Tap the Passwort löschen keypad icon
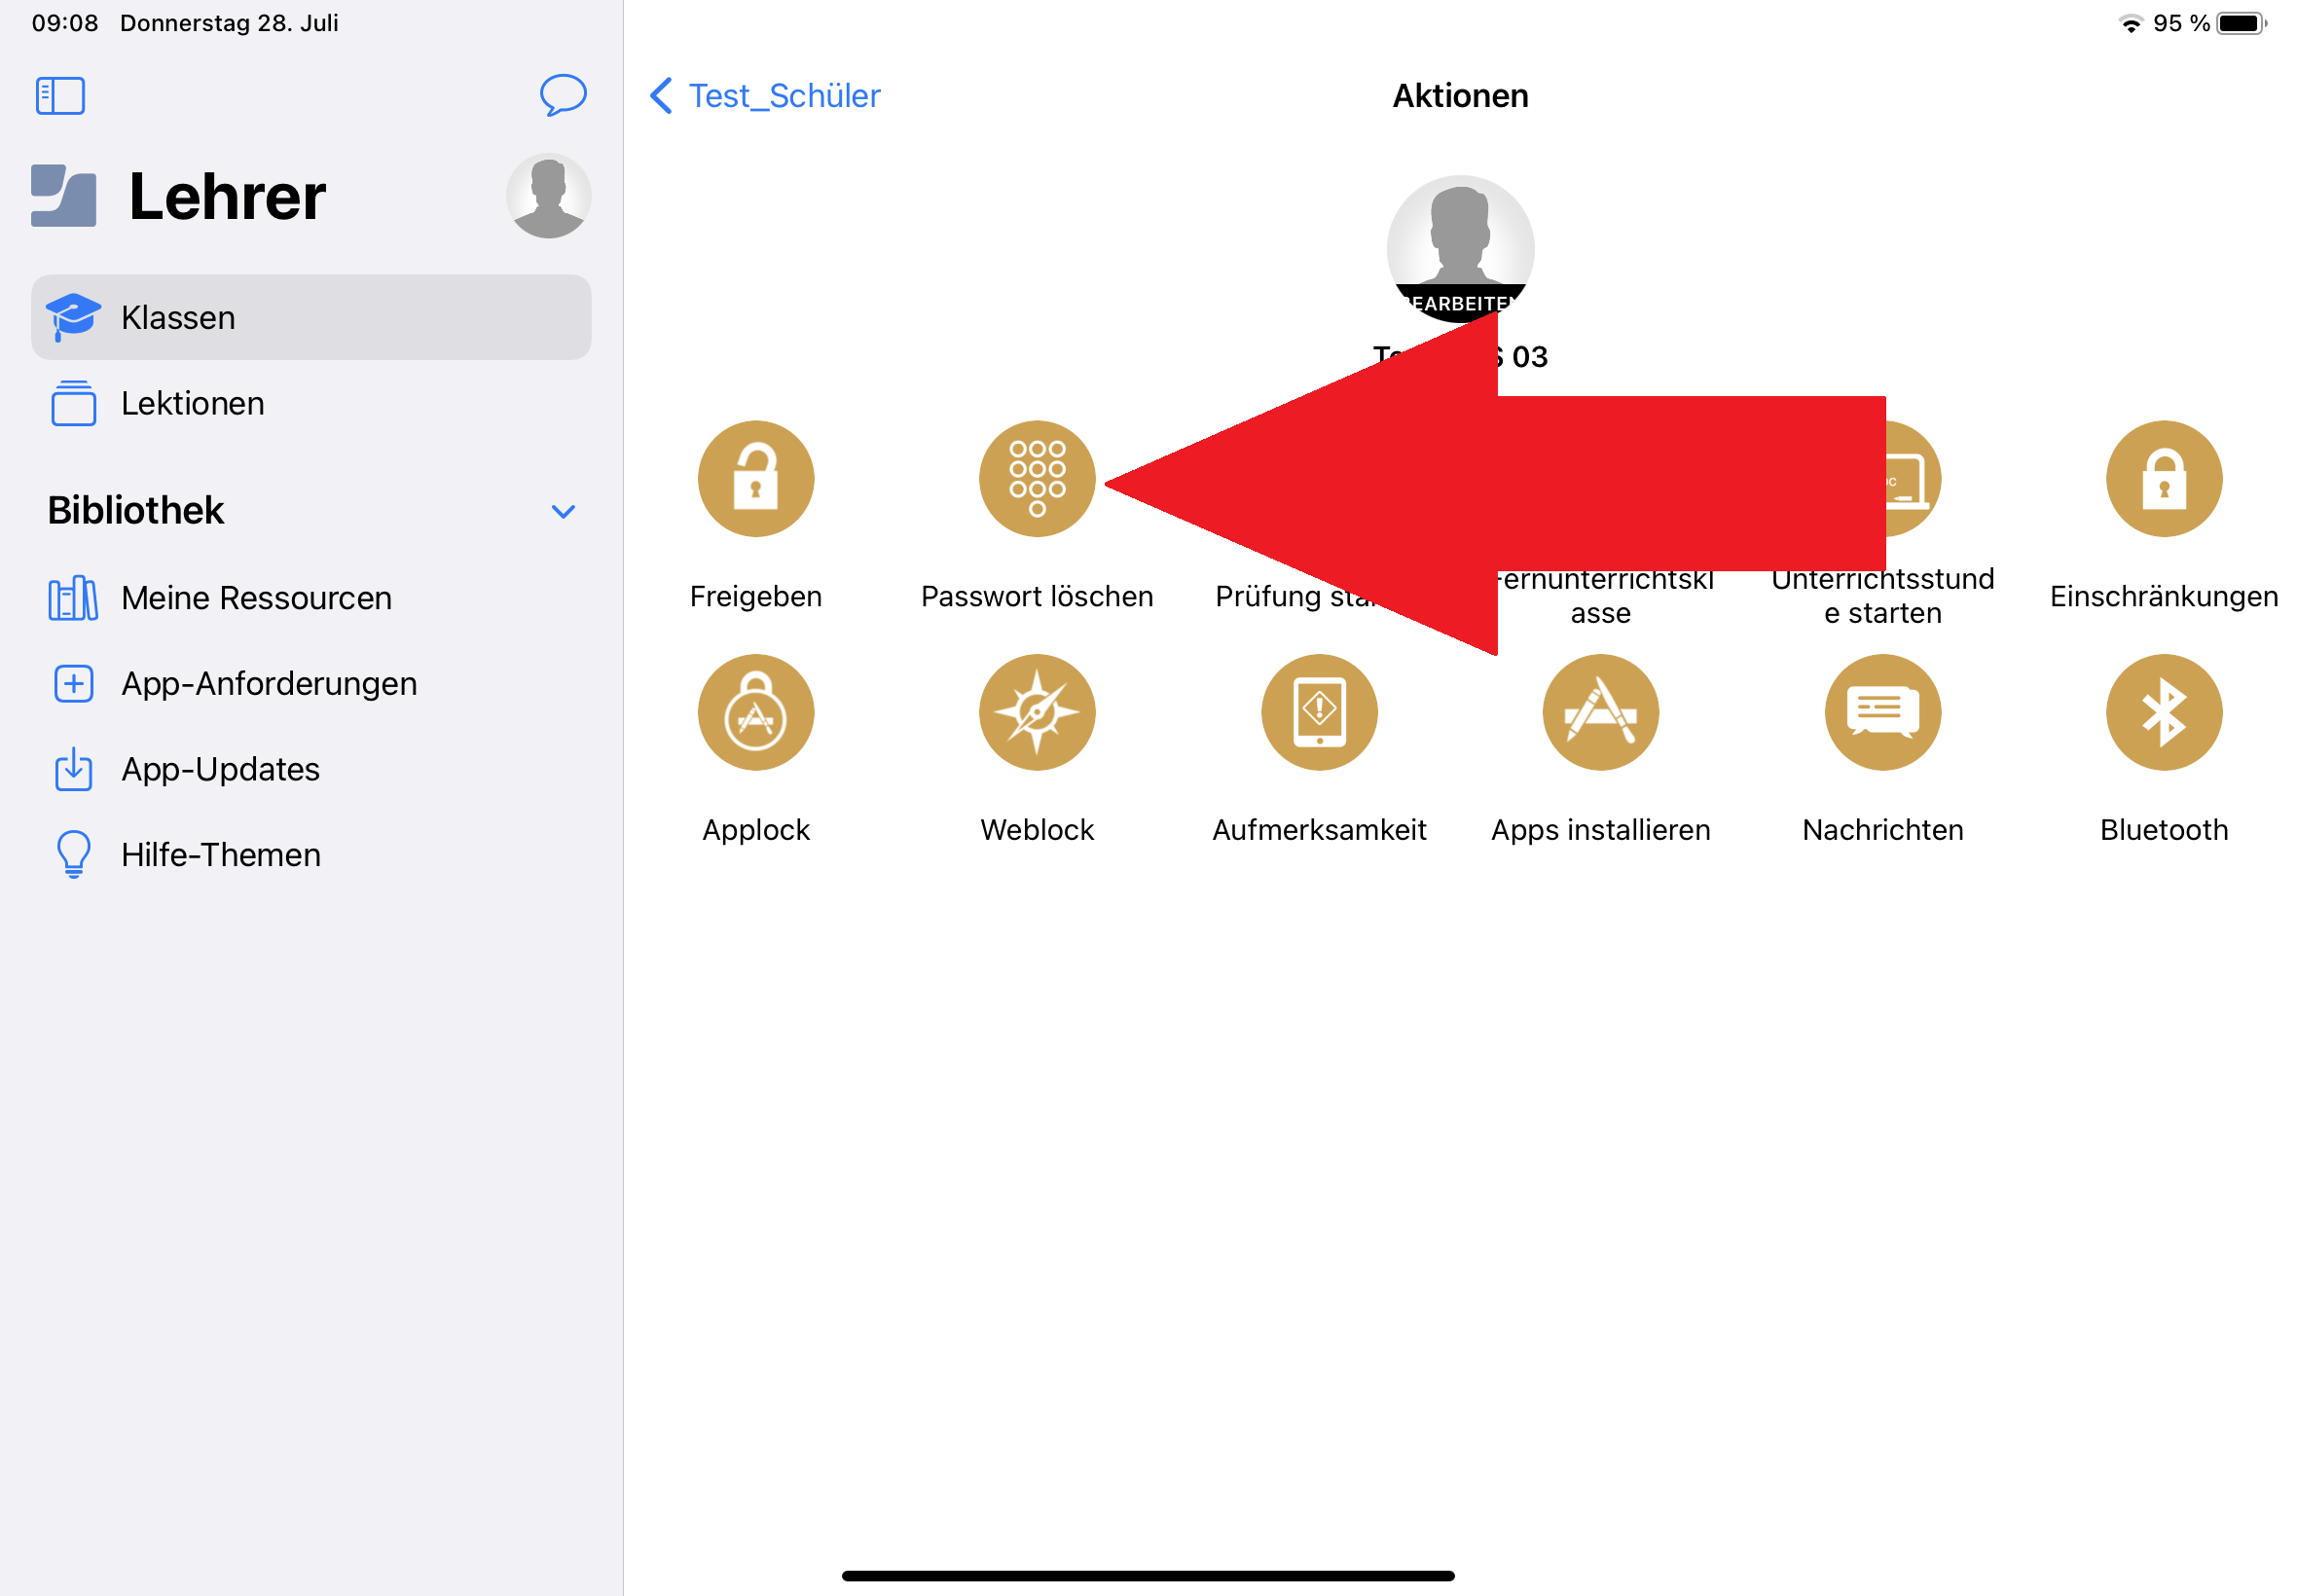Screen dimensions: 2297x1596 tap(1037, 479)
